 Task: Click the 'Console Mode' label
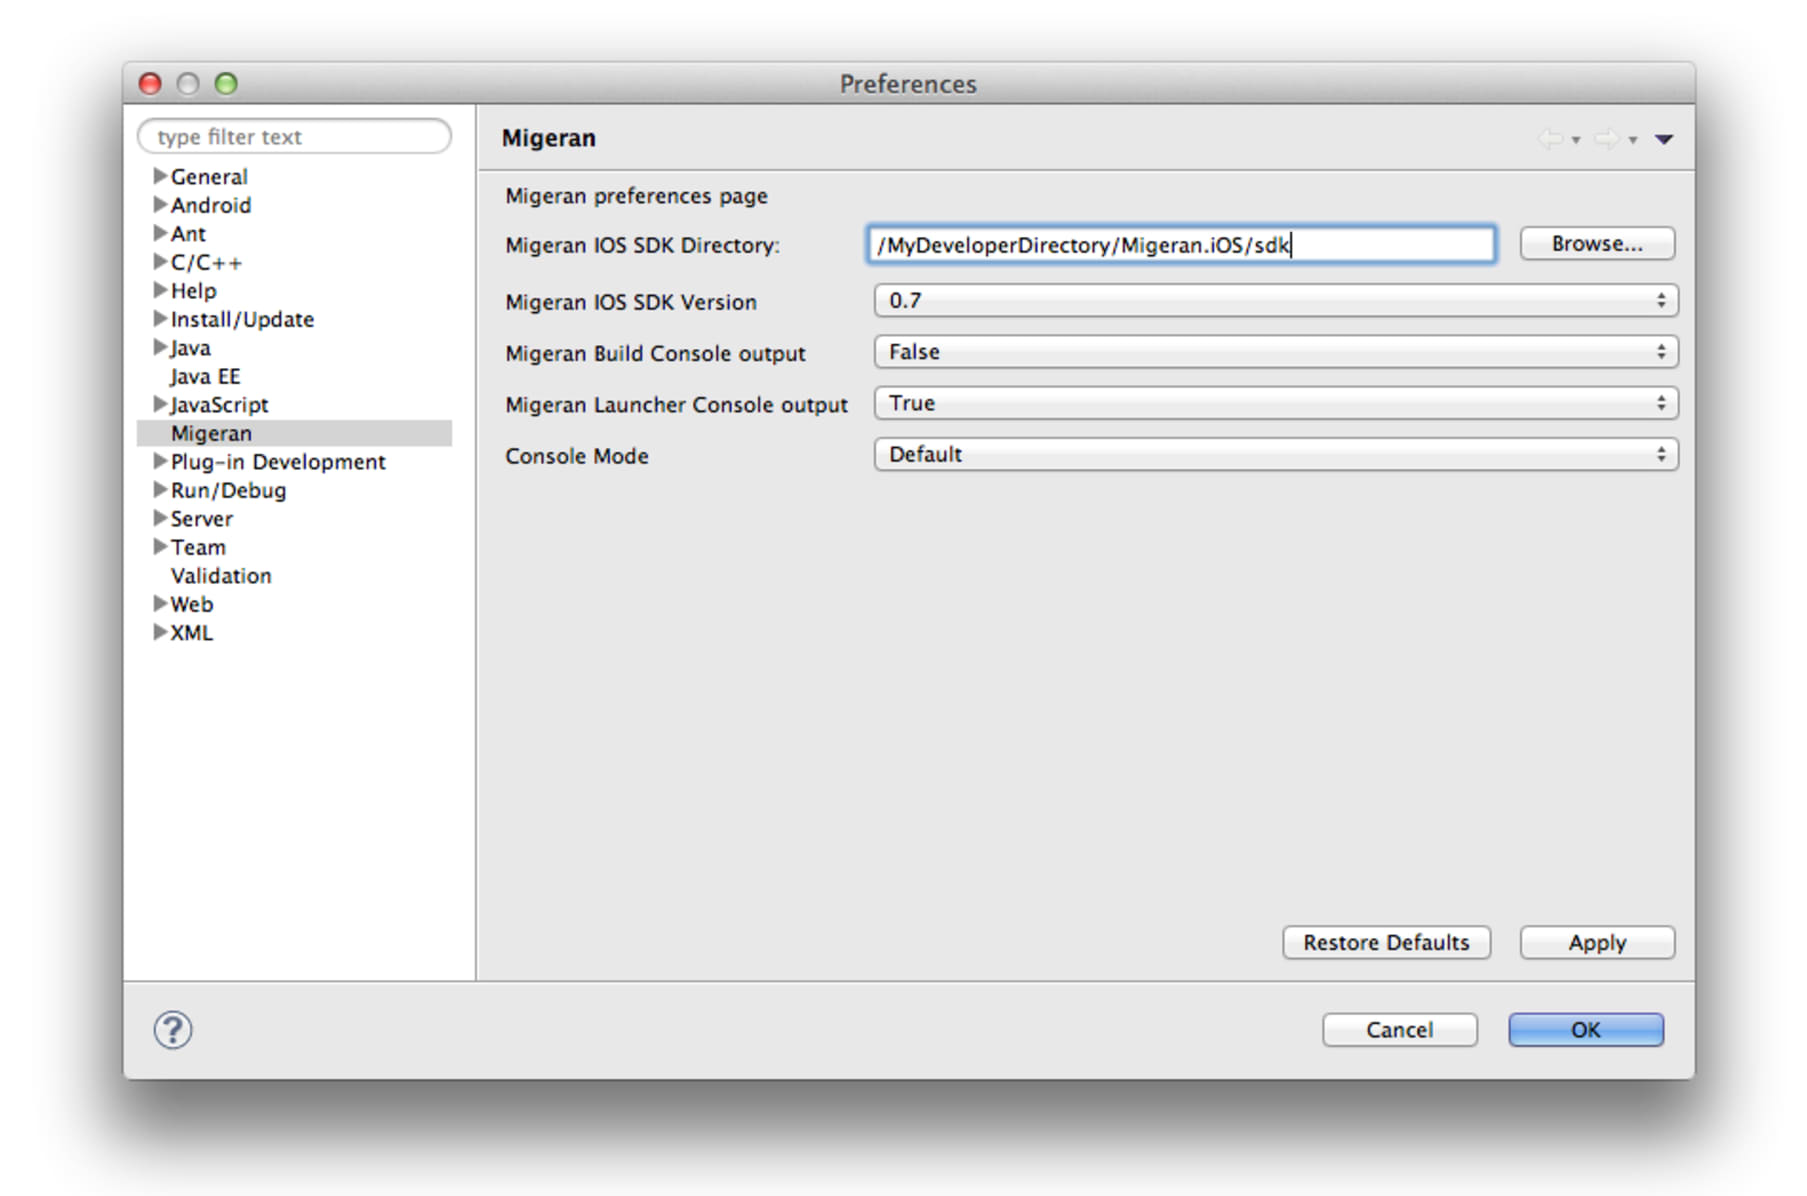[x=577, y=456]
